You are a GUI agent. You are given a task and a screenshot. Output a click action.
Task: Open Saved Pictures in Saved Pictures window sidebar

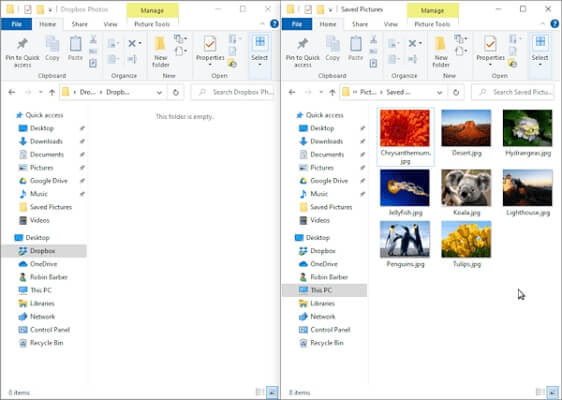pyautogui.click(x=326, y=207)
